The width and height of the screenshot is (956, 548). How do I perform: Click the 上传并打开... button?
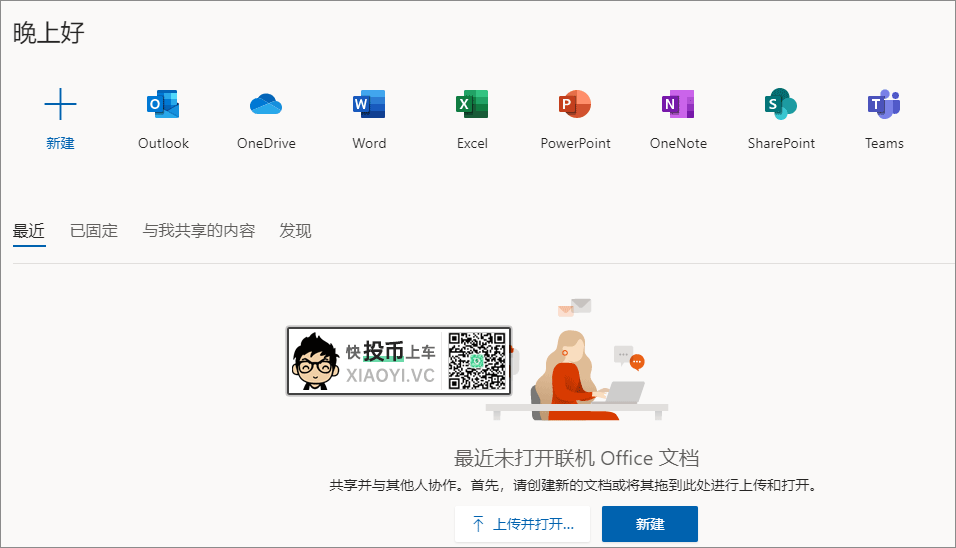click(x=523, y=524)
